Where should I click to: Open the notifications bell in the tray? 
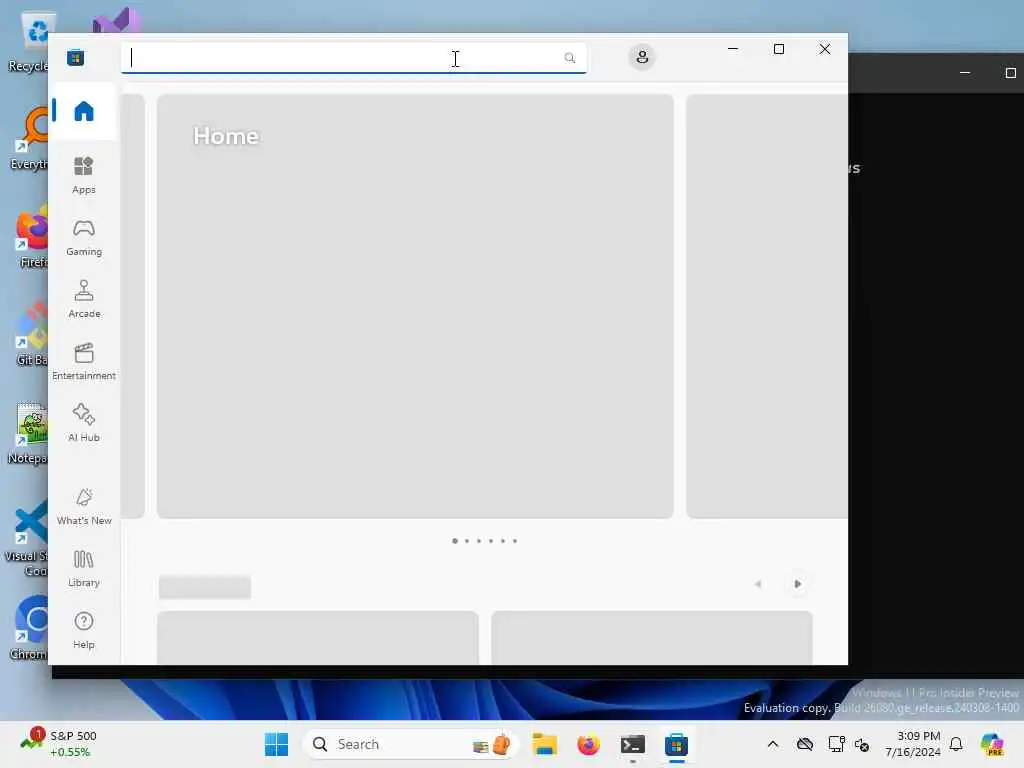tap(956, 744)
